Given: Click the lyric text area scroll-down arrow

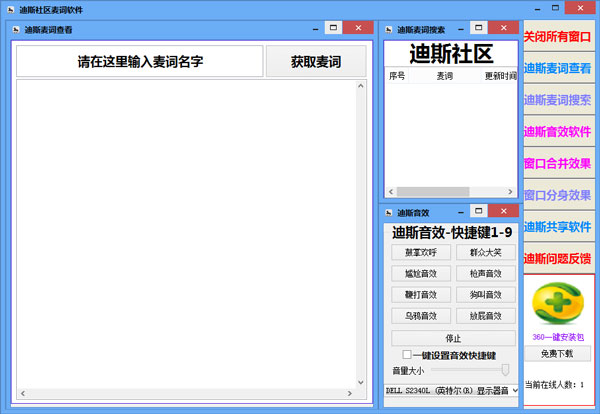Looking at the screenshot, I should point(360,382).
